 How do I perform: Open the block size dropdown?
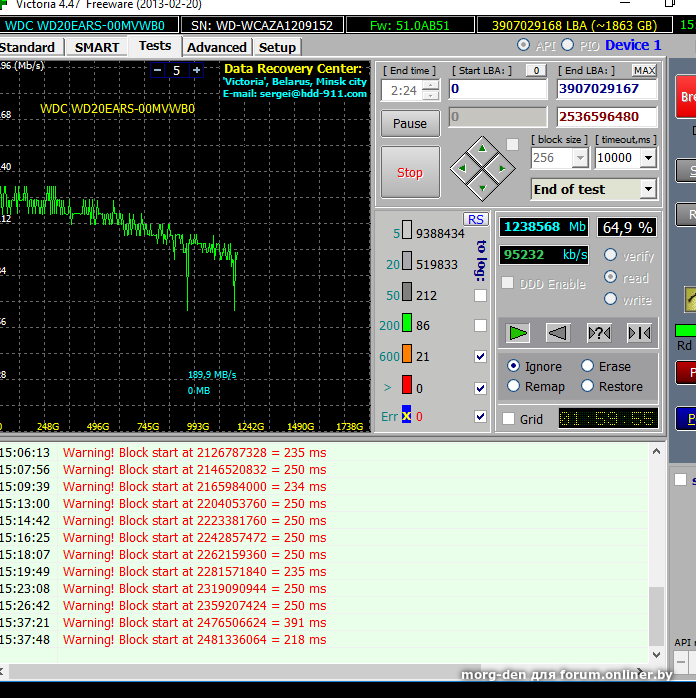pos(580,158)
